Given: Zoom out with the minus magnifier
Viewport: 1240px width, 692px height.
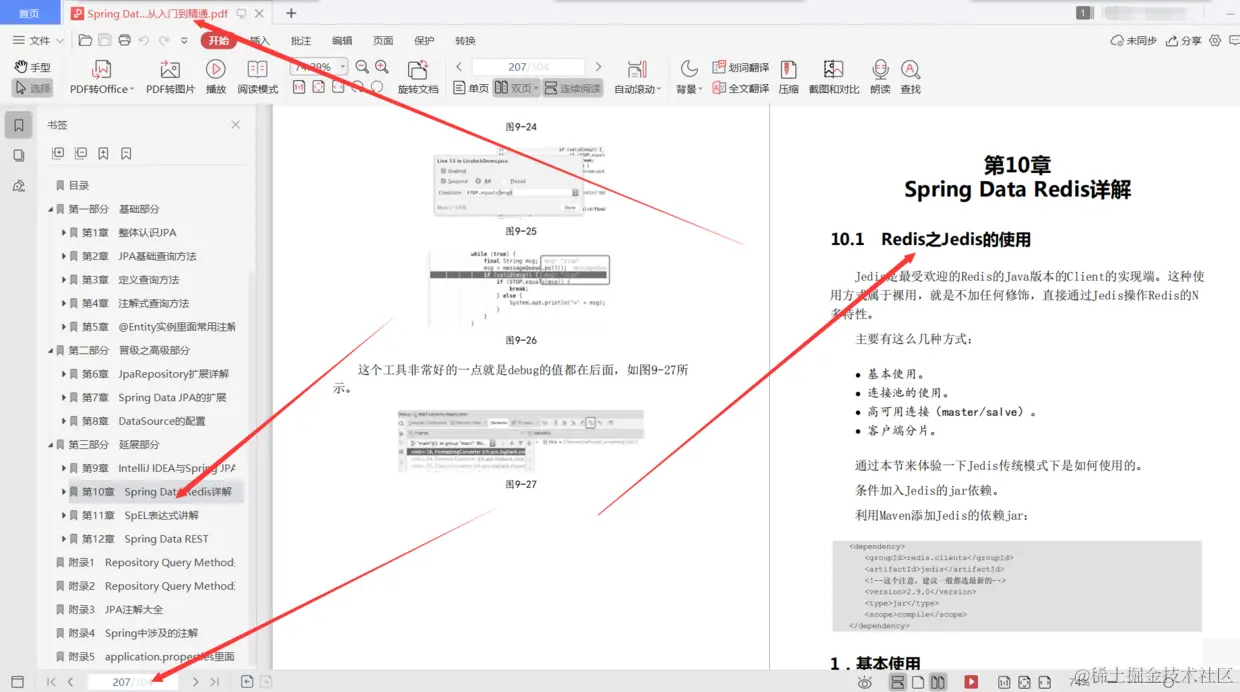Looking at the screenshot, I should [362, 67].
